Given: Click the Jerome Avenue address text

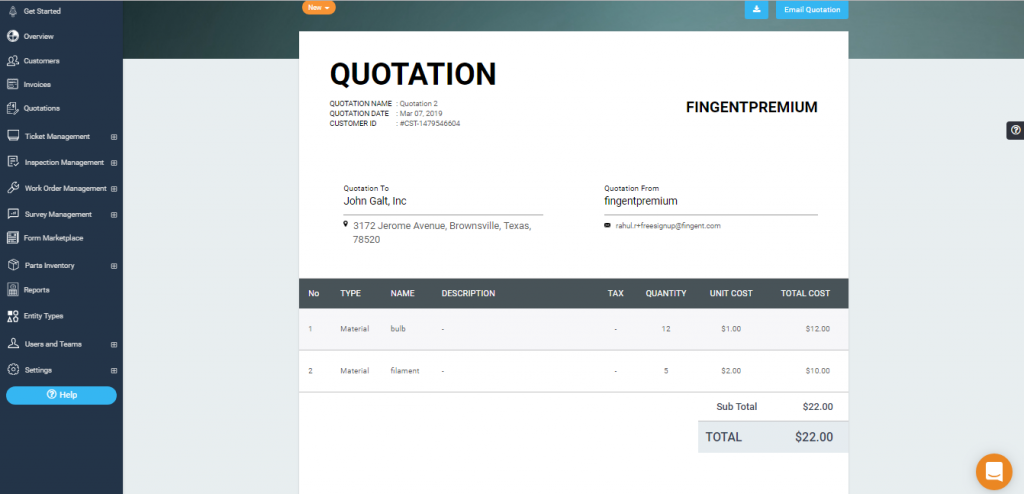Looking at the screenshot, I should pyautogui.click(x=442, y=233).
